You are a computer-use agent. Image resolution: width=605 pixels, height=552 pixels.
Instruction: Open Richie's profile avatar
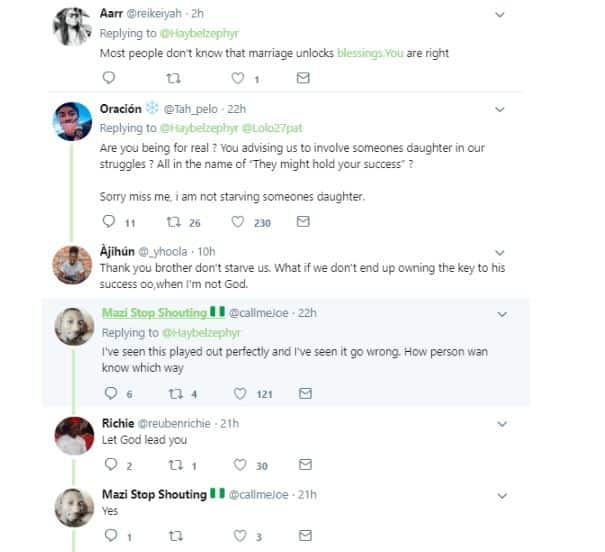click(x=74, y=436)
